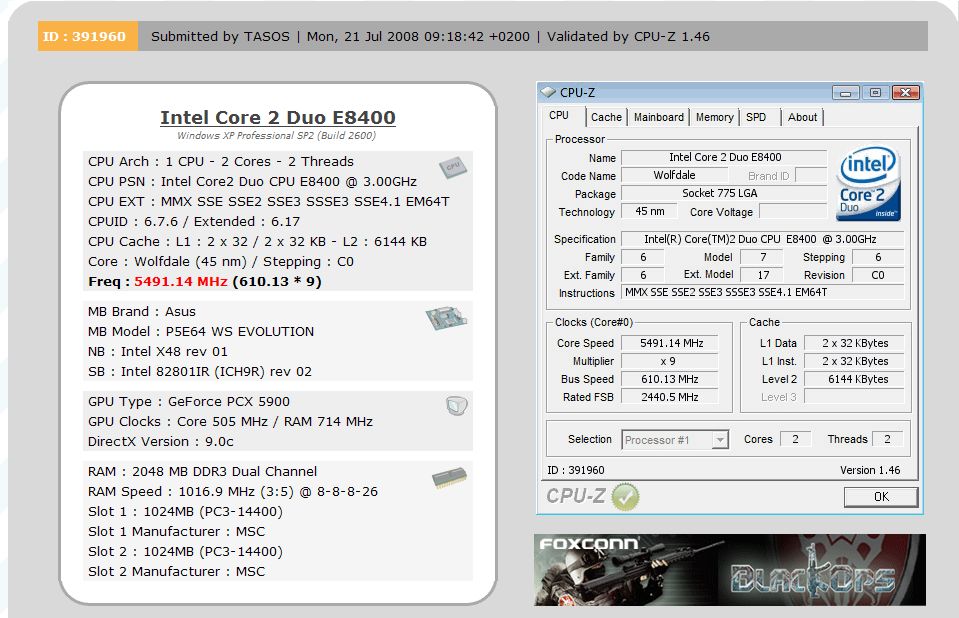Click 'RAM : 2048 MB DDR3 Dual Channel' text
Viewport: 959px width, 618px height.
(x=202, y=472)
